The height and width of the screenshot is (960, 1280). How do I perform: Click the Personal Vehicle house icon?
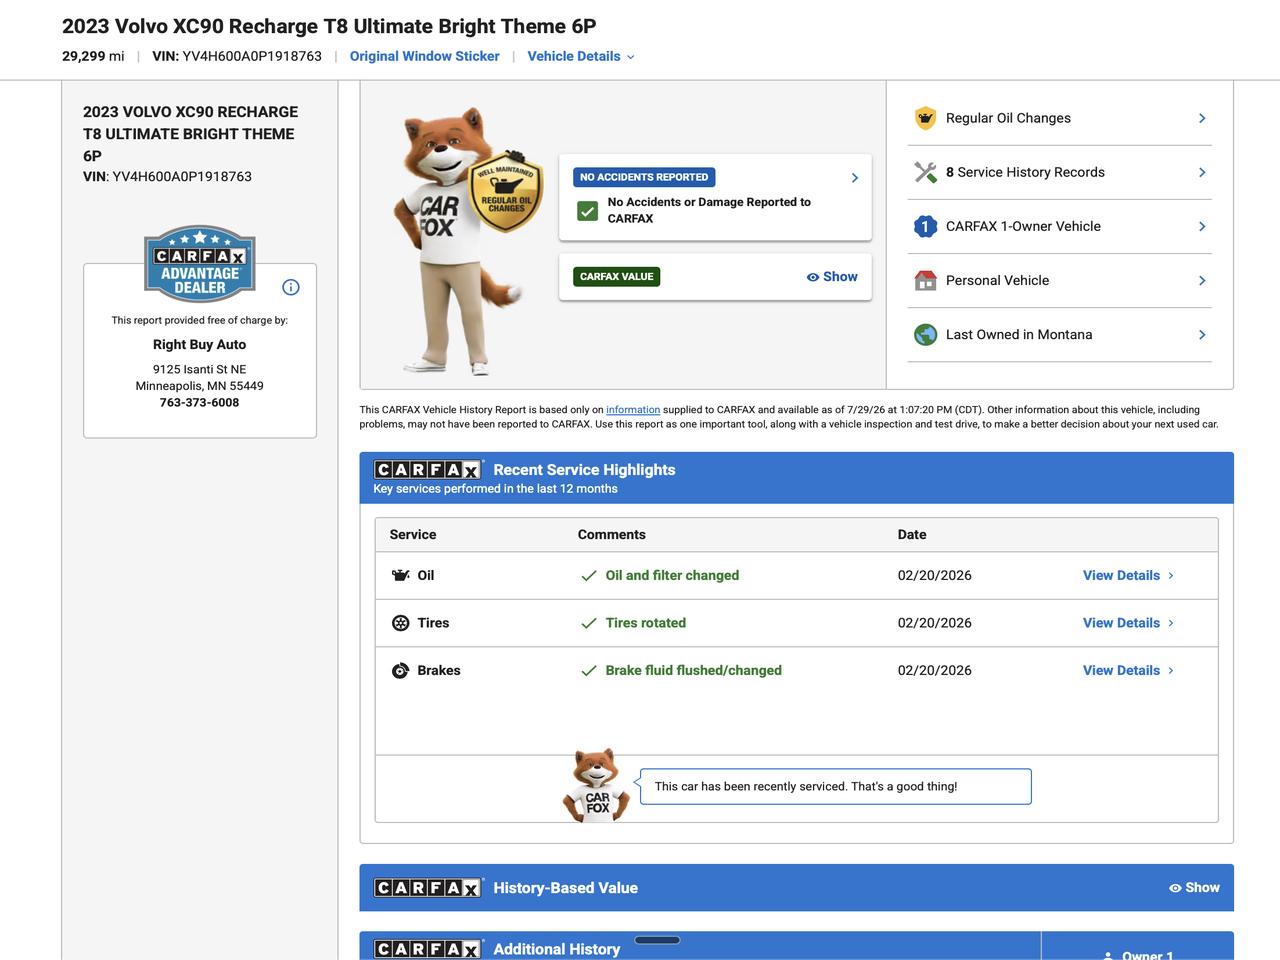click(925, 280)
